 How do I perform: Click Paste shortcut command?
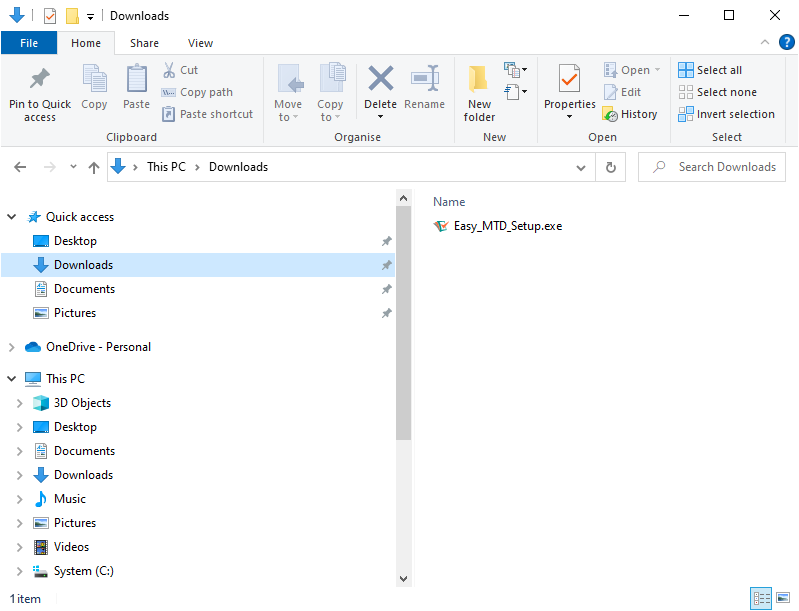pyautogui.click(x=207, y=114)
